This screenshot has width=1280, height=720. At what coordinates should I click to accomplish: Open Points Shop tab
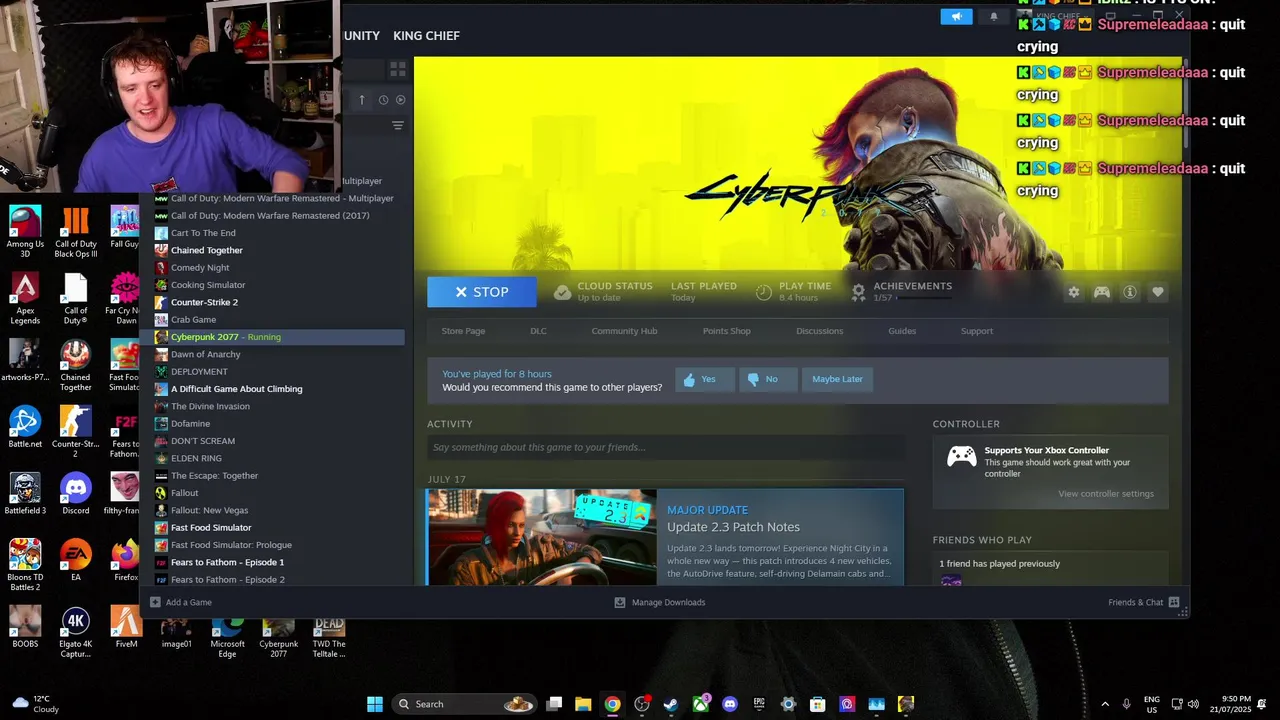pos(727,331)
